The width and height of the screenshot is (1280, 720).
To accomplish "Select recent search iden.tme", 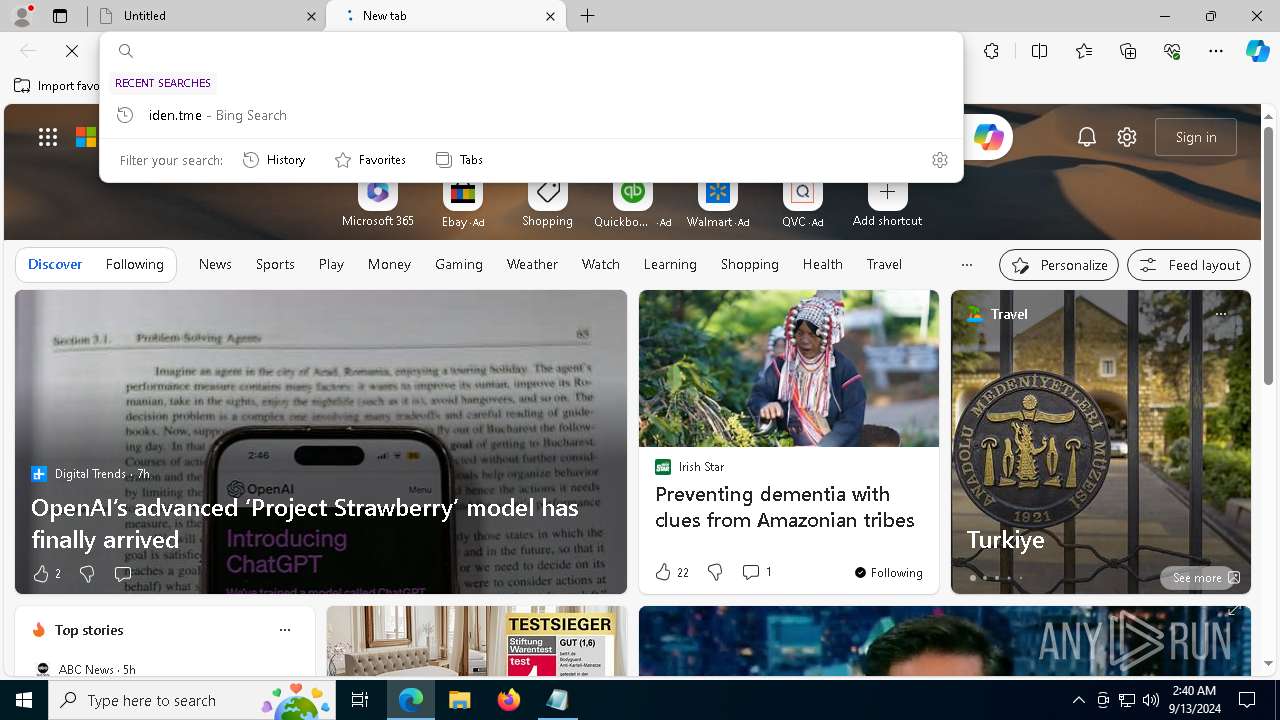I will 531,115.
